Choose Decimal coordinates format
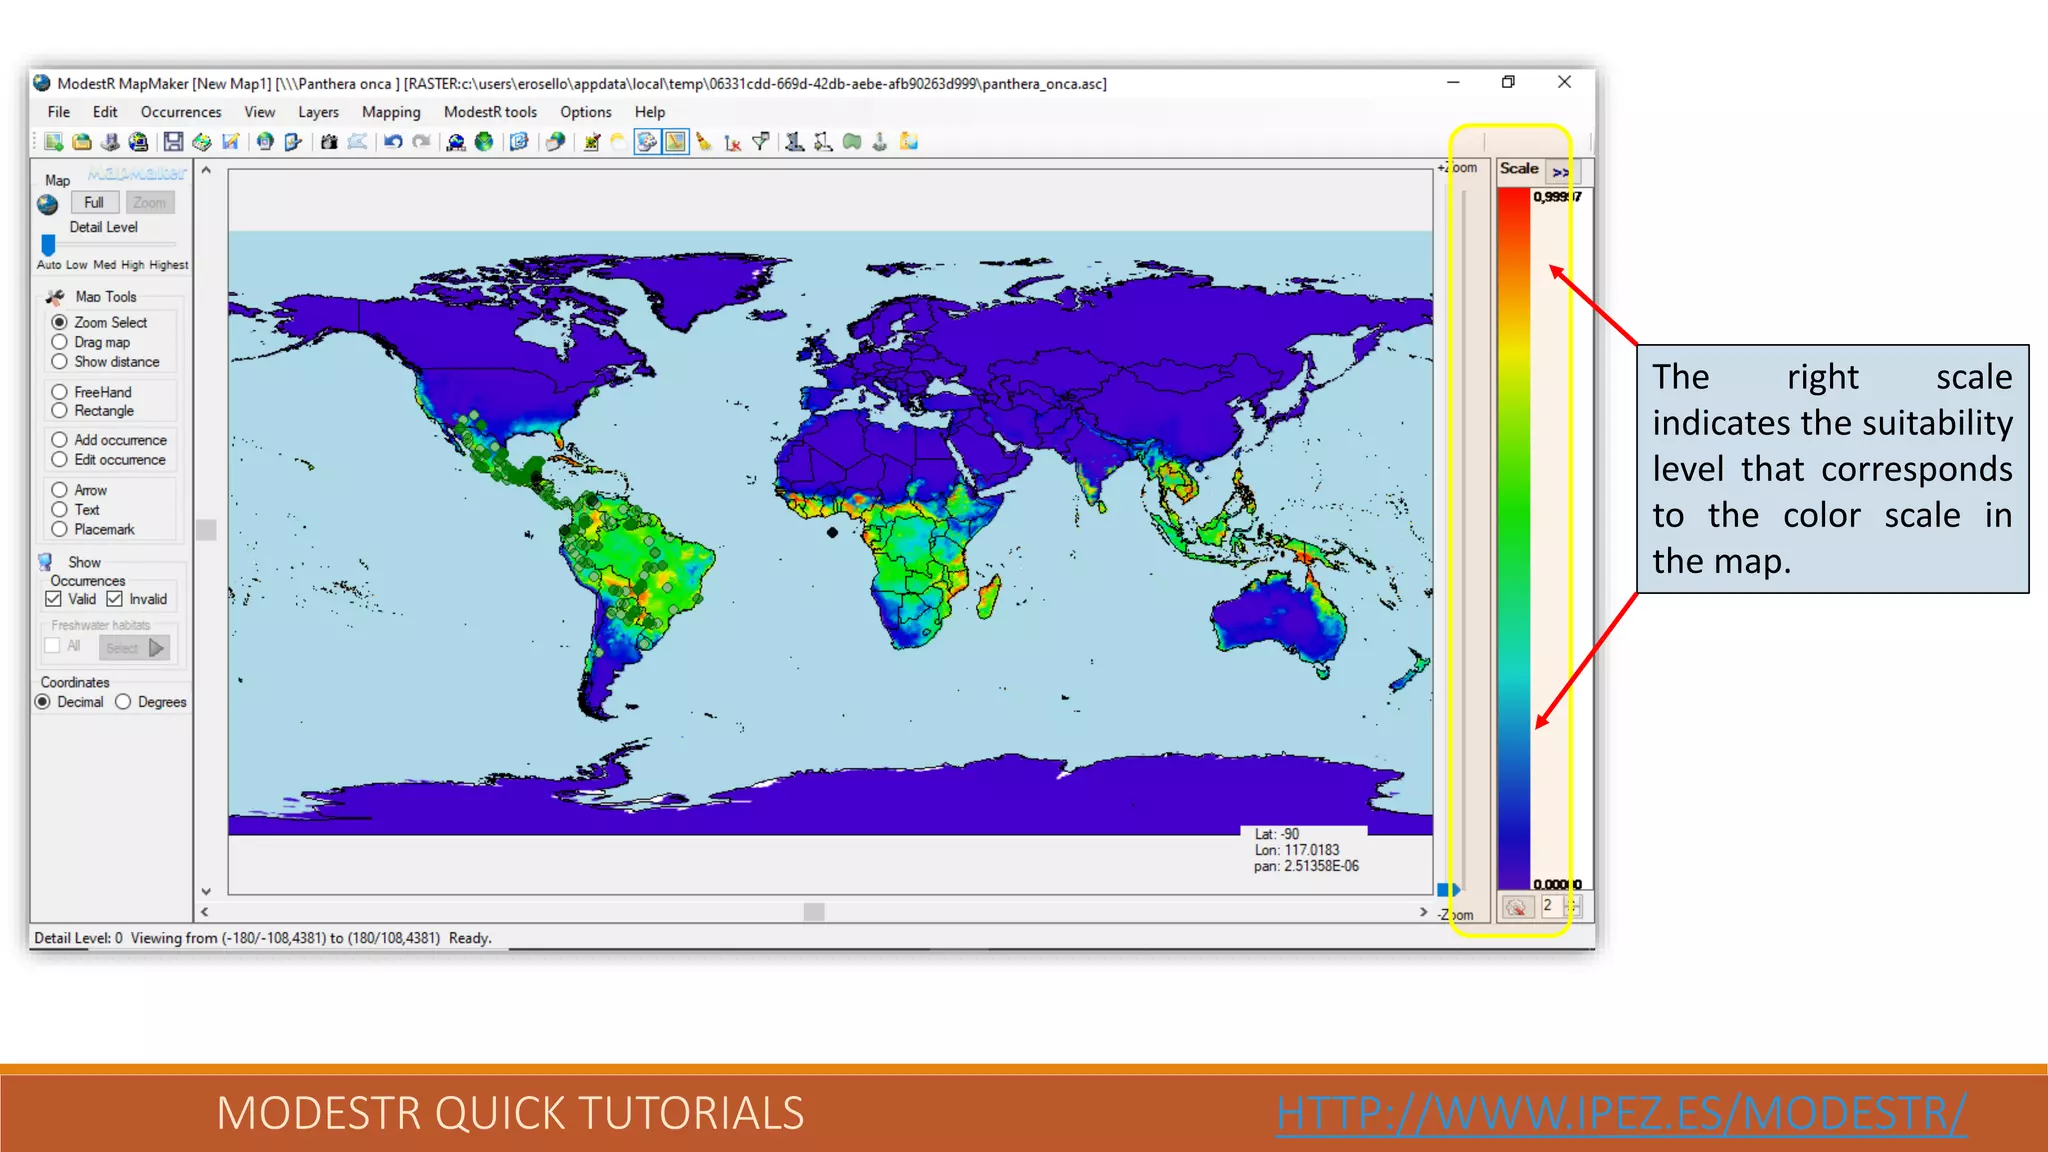The image size is (2048, 1152). (x=43, y=702)
